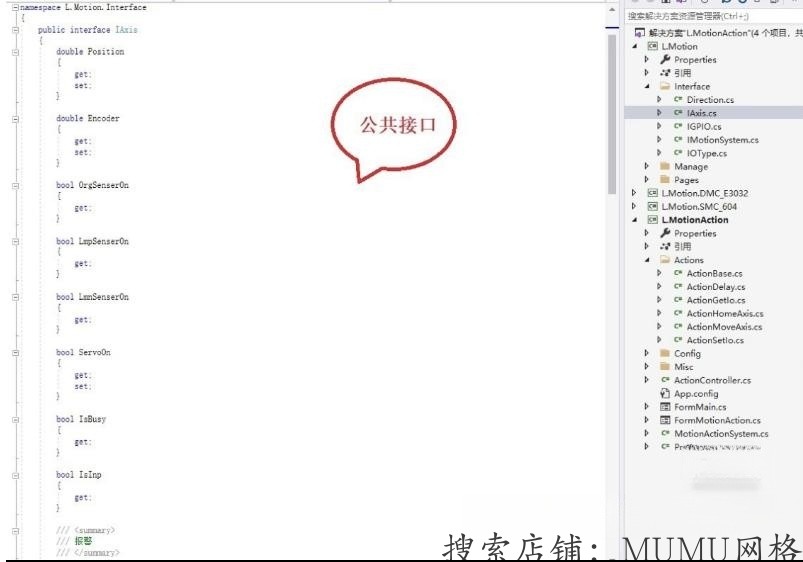Image resolution: width=803 pixels, height=562 pixels.
Task: Collapse the Actions folder node
Action: pos(647,260)
